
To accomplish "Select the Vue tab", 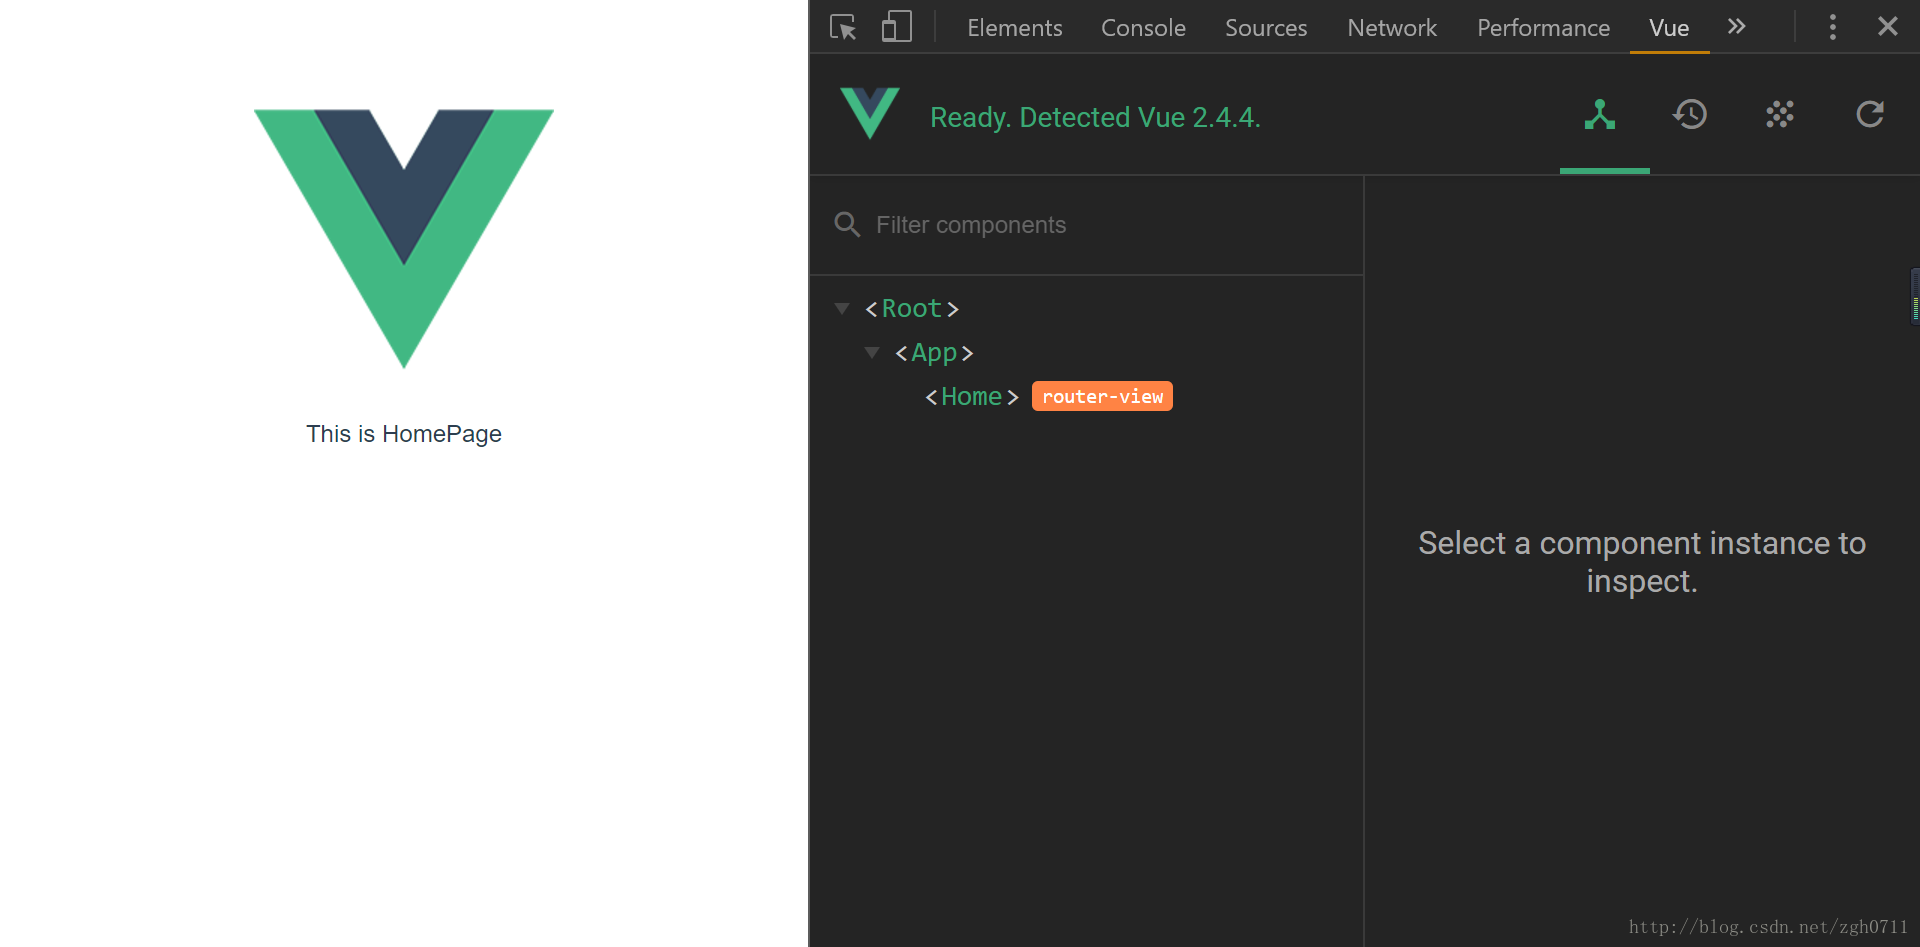I will click(1669, 28).
